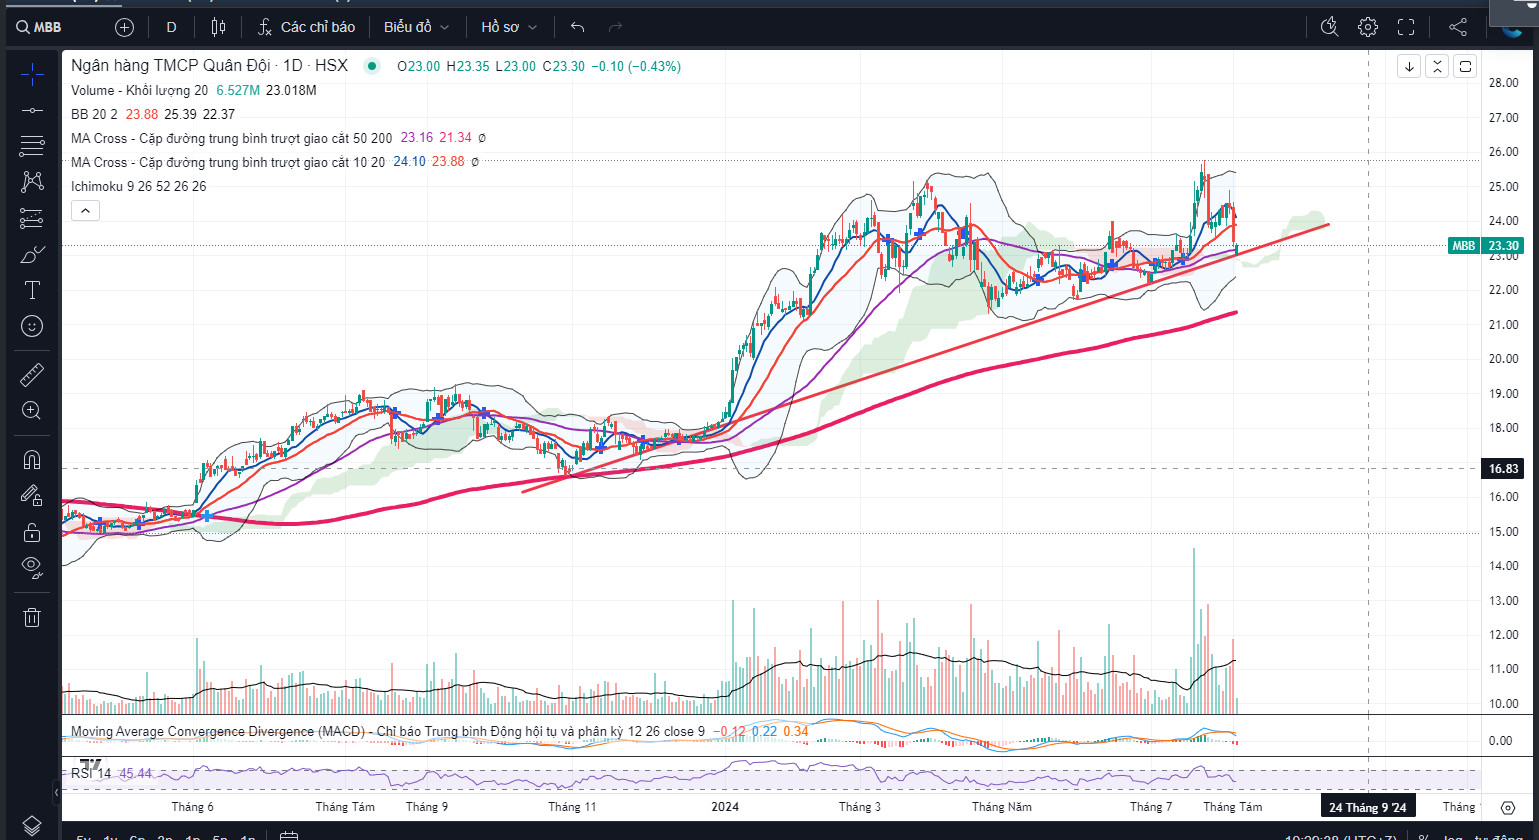The width and height of the screenshot is (1539, 840).
Task: Select the Fibonacci retracement lines tool
Action: (32, 146)
